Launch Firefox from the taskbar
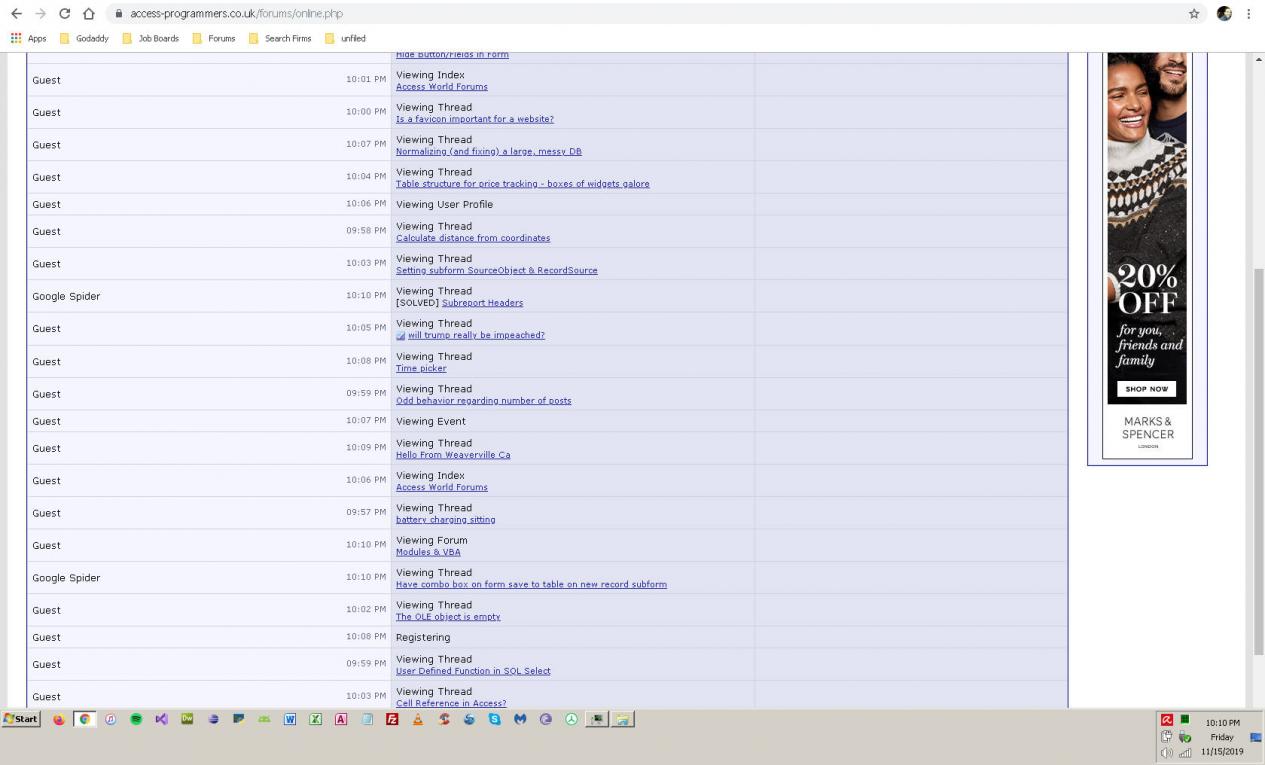 [x=59, y=719]
